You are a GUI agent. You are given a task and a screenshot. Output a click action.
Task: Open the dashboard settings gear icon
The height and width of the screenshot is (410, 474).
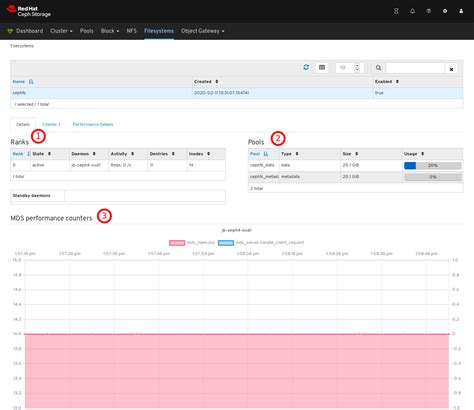click(x=445, y=11)
